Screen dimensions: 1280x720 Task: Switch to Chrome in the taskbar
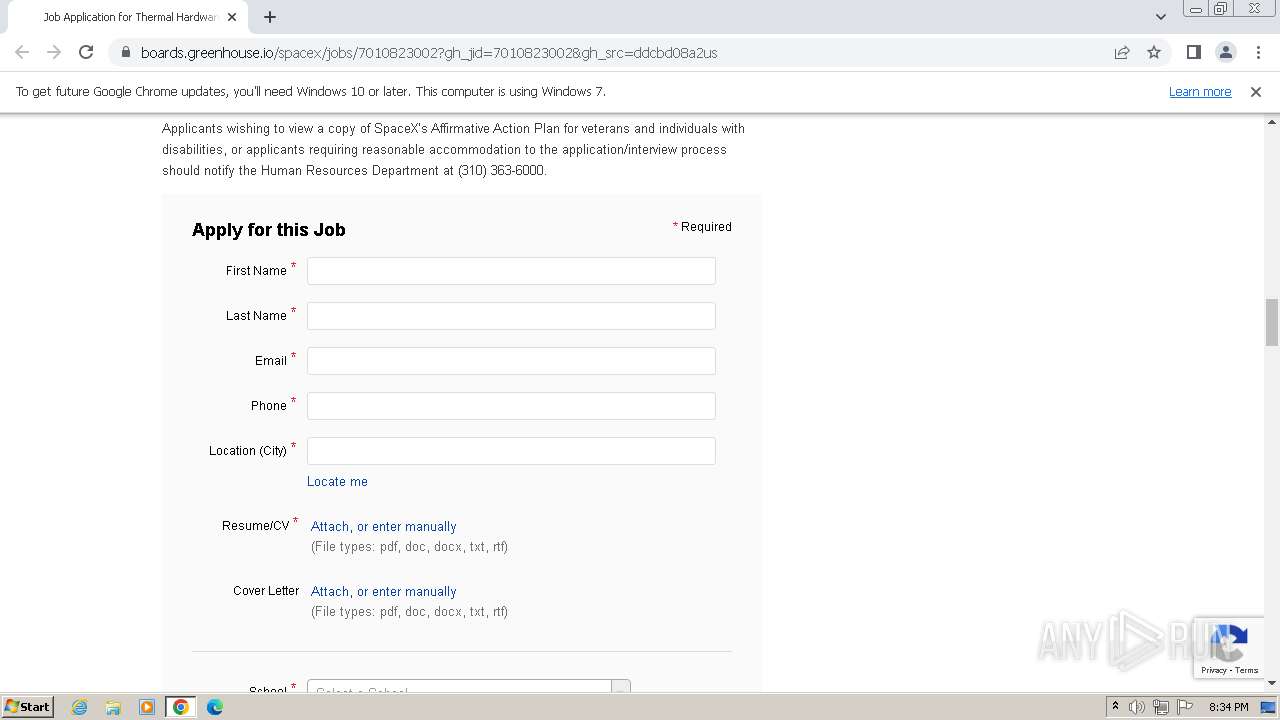click(181, 707)
